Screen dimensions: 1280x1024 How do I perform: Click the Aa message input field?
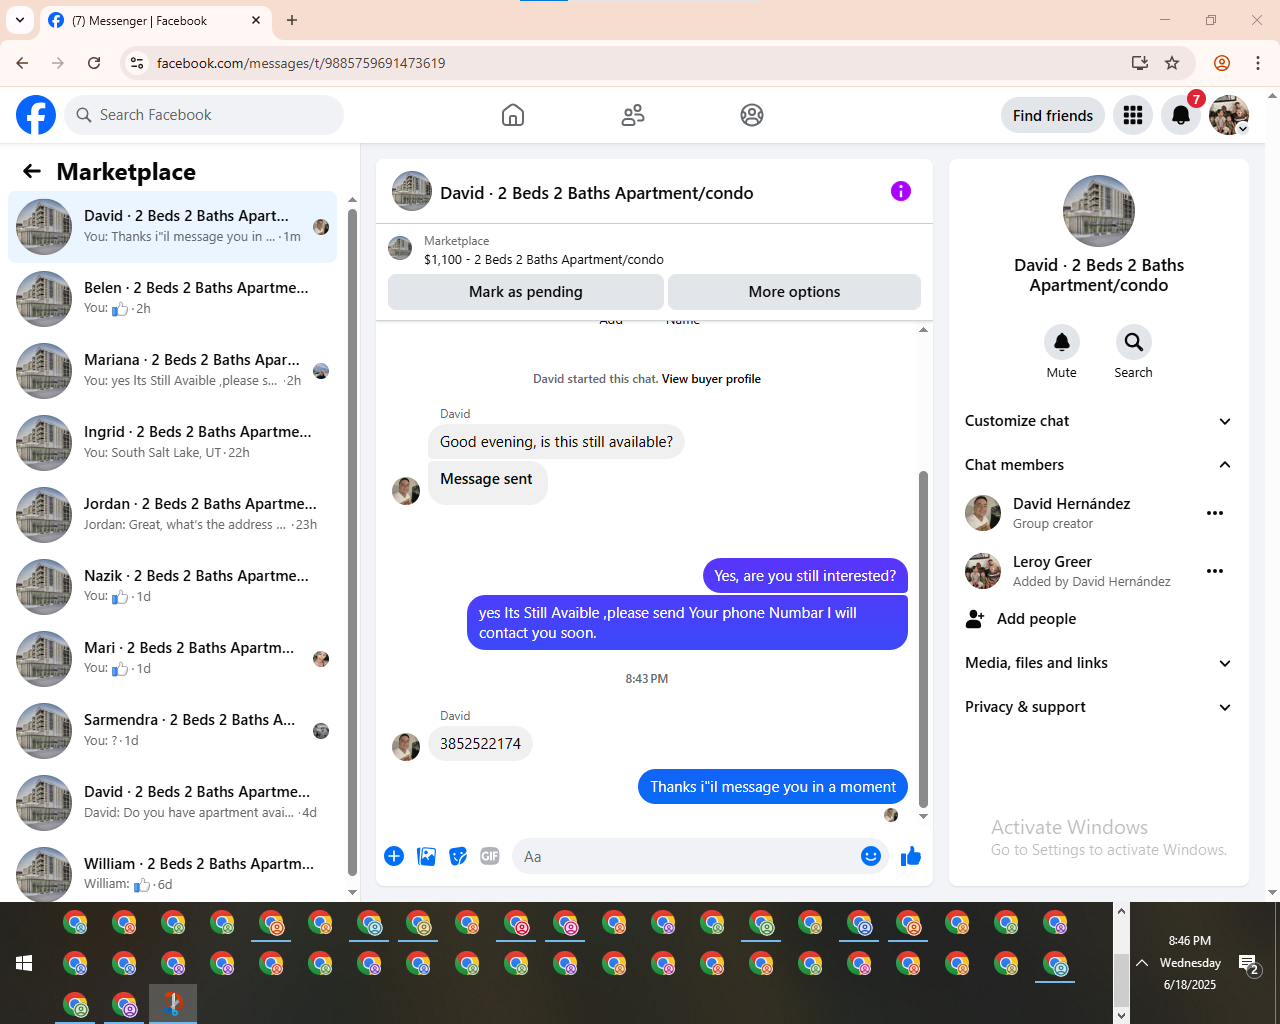click(685, 857)
